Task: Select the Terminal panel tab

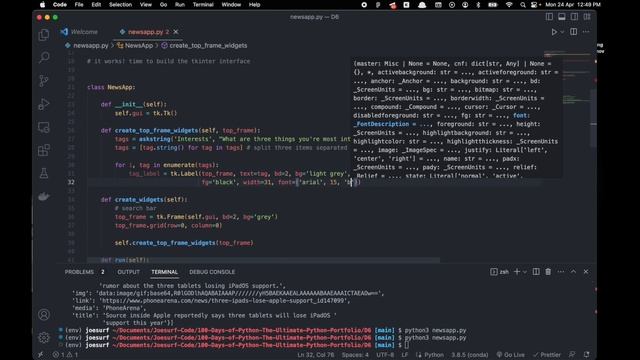Action: tap(164, 272)
